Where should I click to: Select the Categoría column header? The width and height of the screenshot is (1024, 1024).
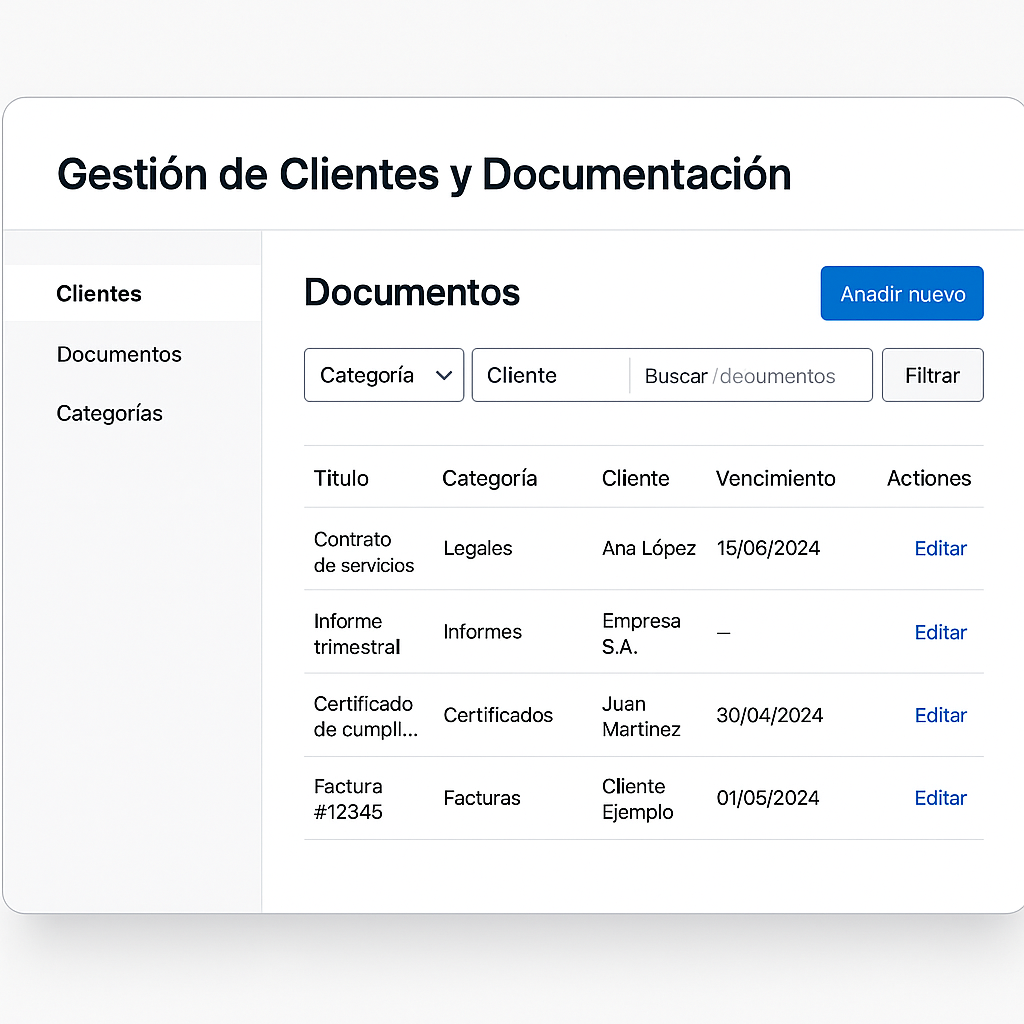[x=489, y=478]
